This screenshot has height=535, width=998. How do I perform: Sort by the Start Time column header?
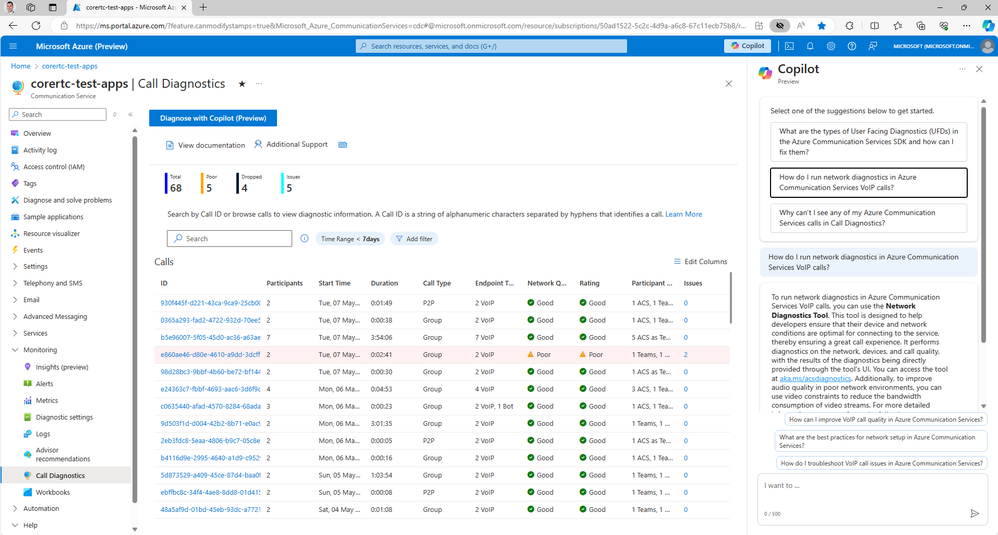coord(334,283)
